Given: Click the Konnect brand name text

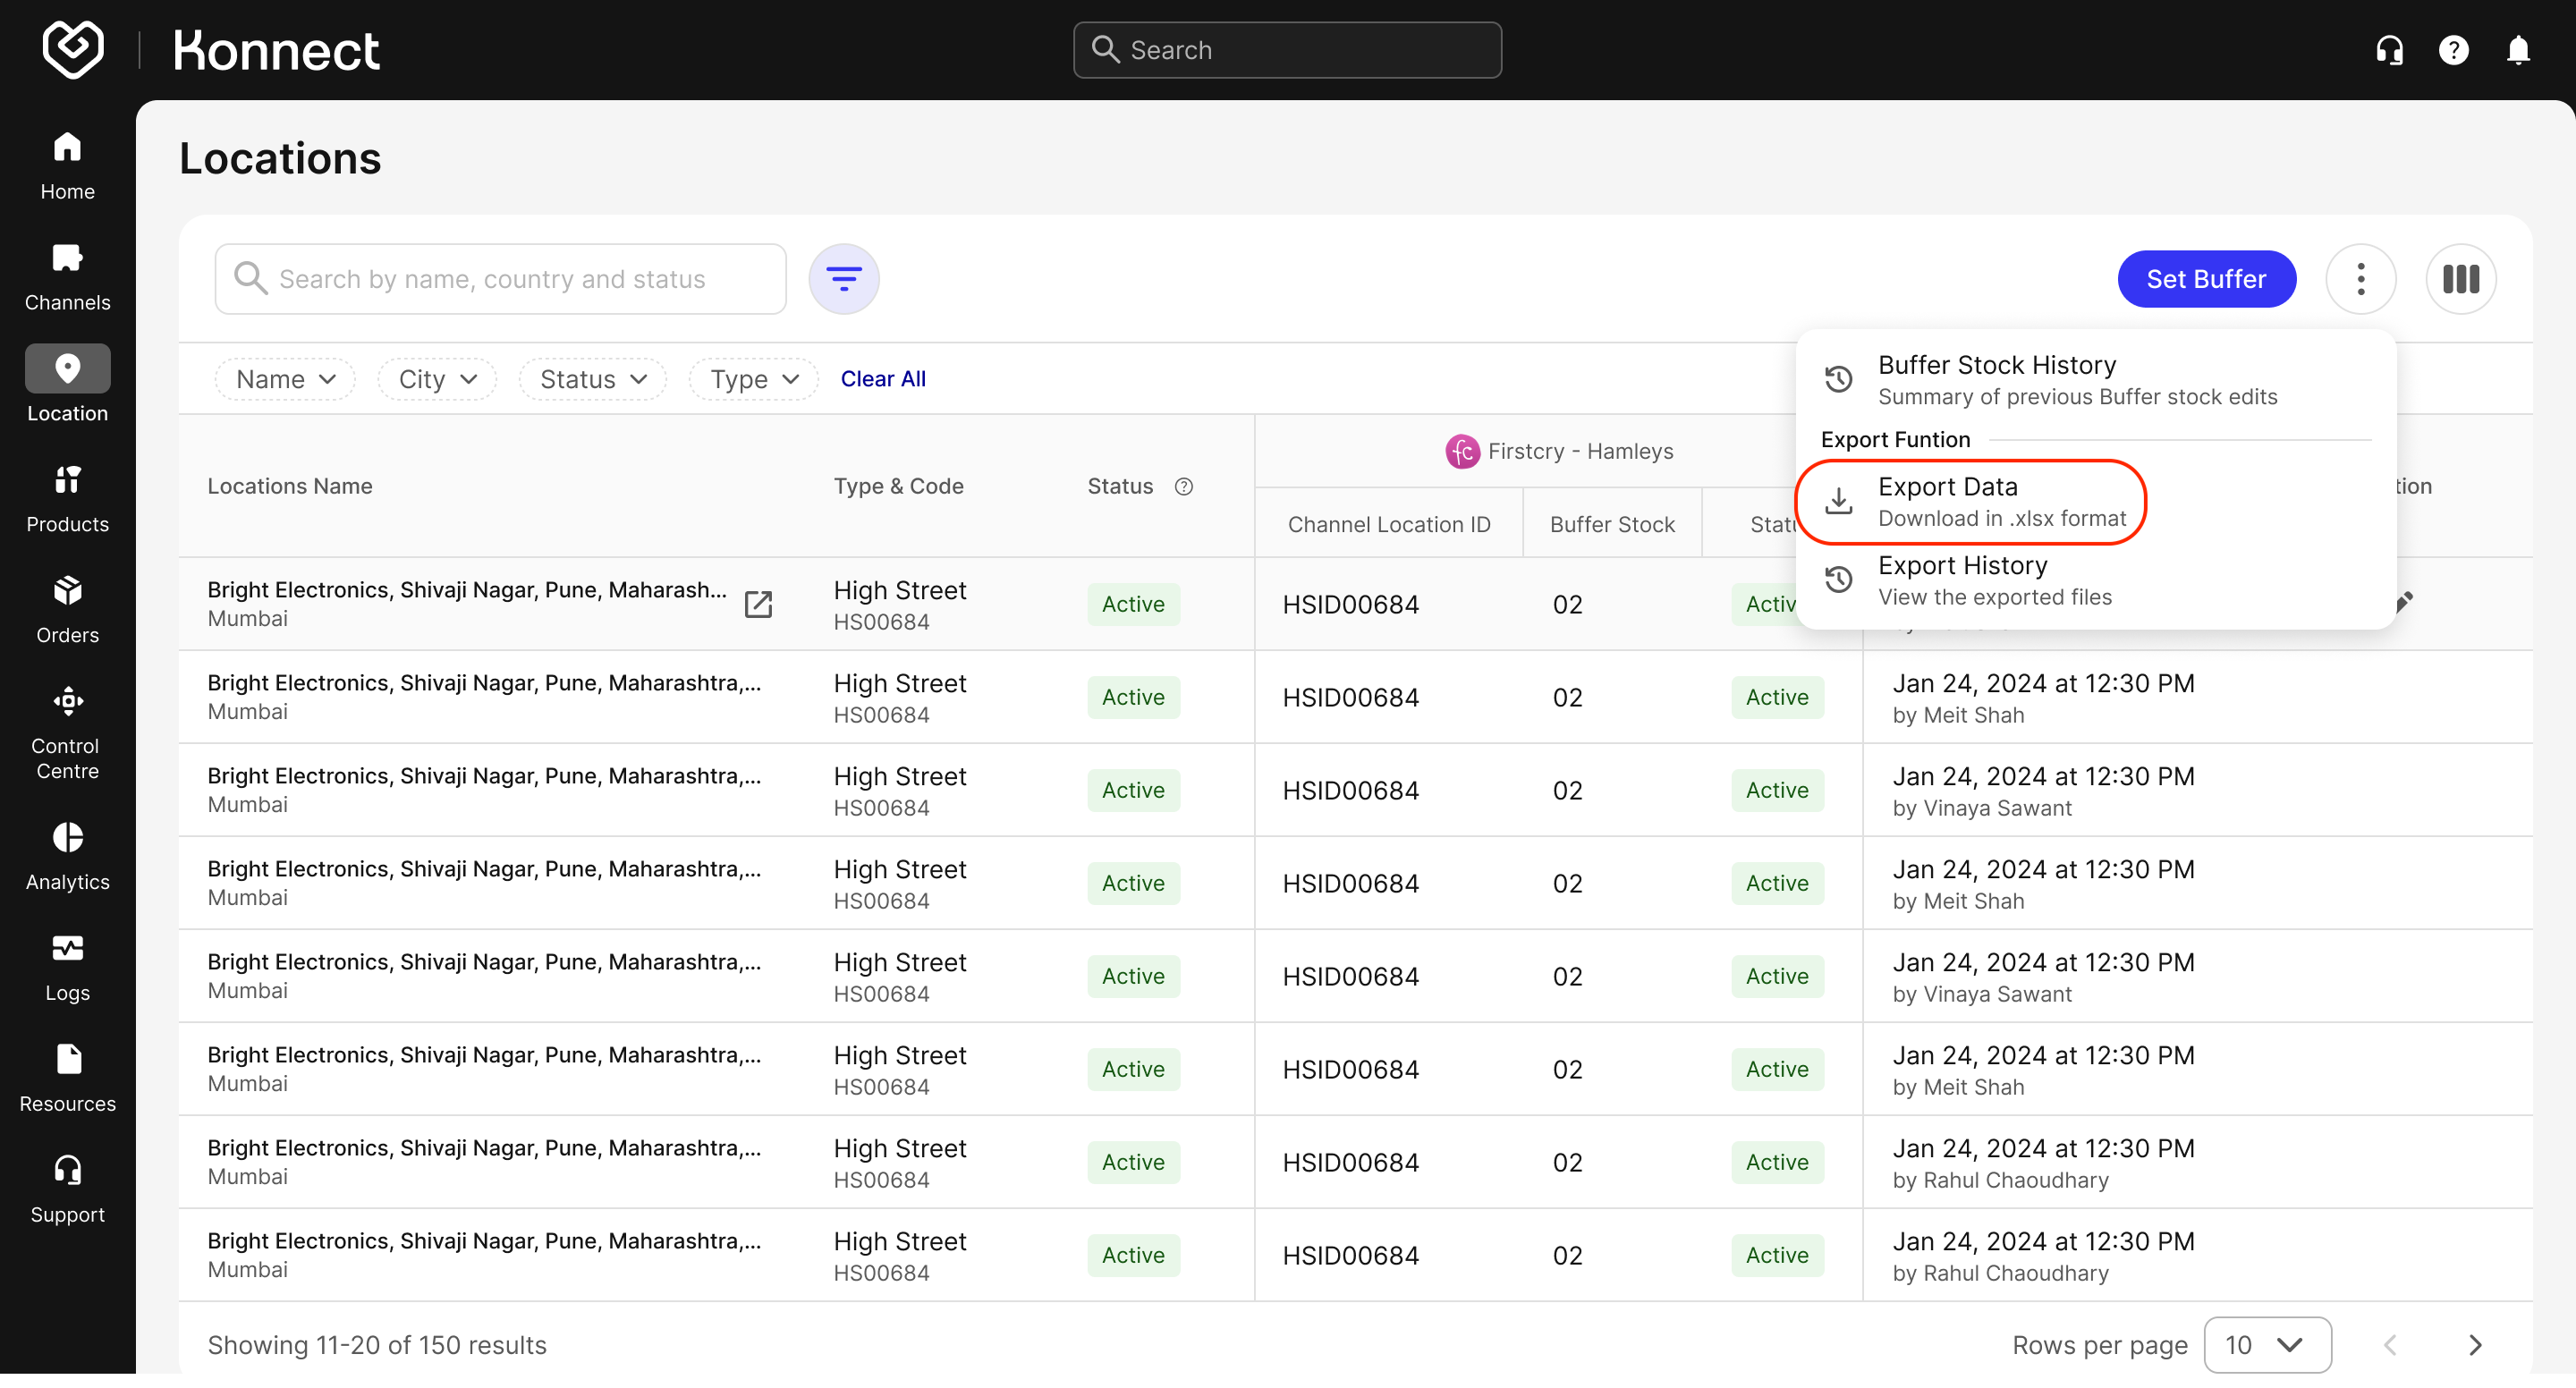Looking at the screenshot, I should pyautogui.click(x=276, y=50).
